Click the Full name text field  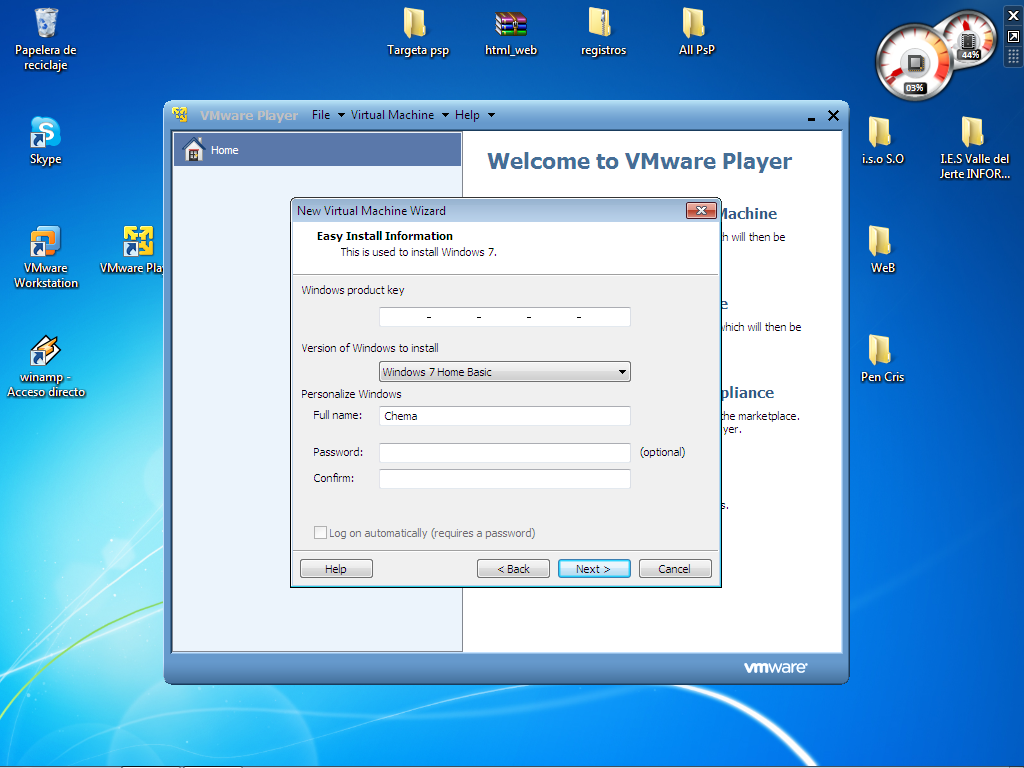(x=504, y=416)
